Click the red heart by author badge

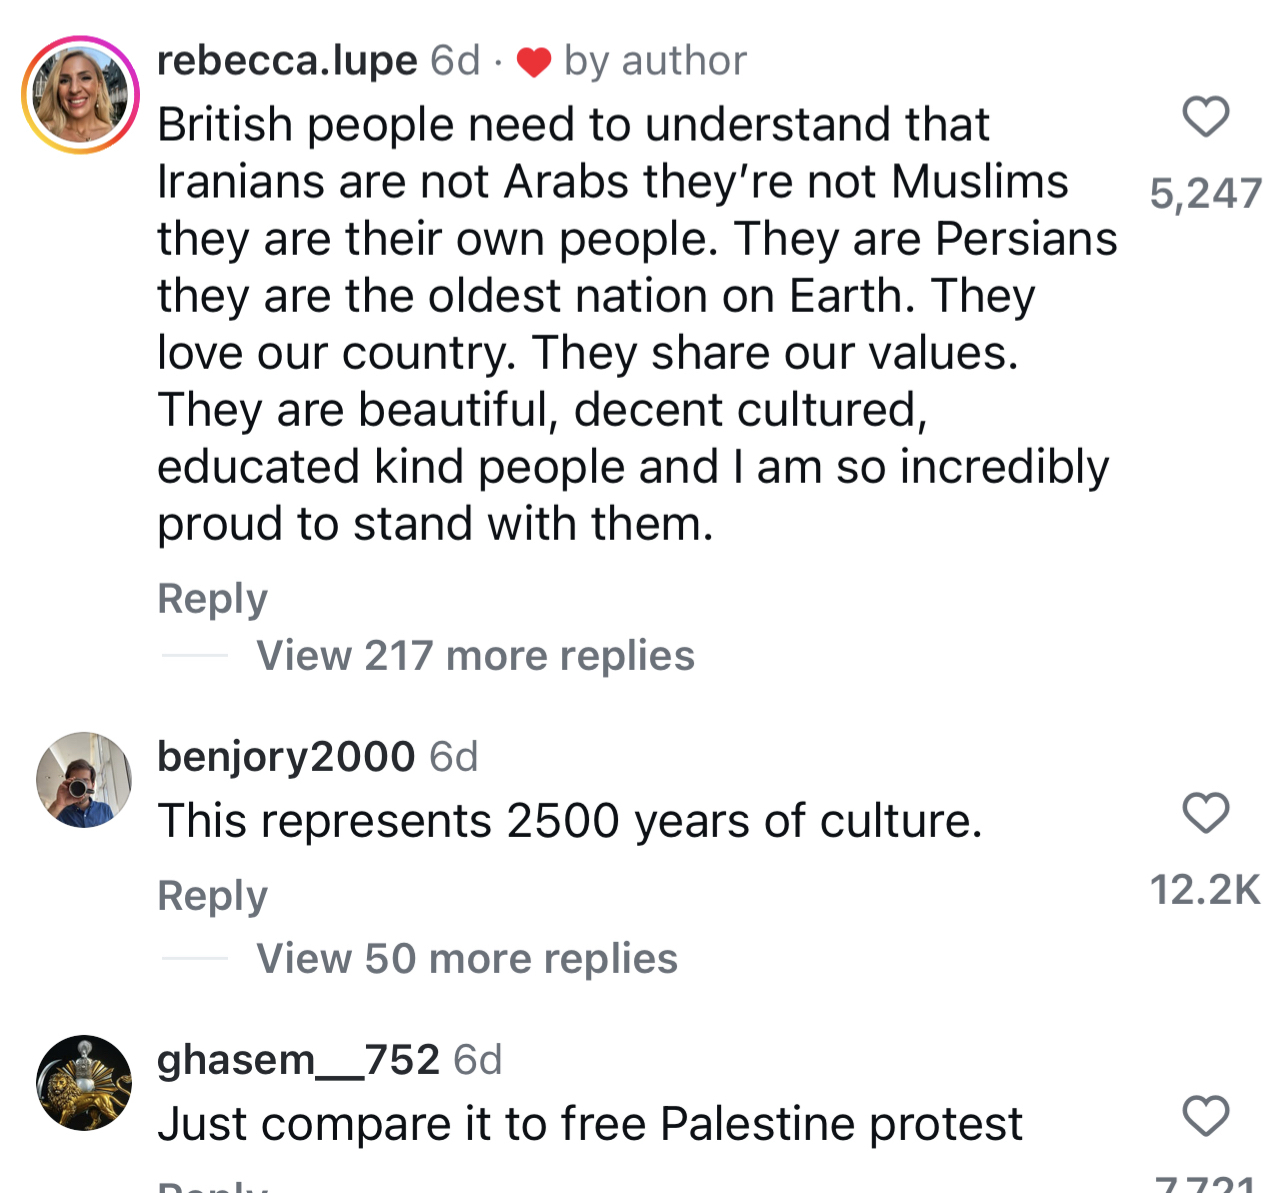[x=534, y=63]
